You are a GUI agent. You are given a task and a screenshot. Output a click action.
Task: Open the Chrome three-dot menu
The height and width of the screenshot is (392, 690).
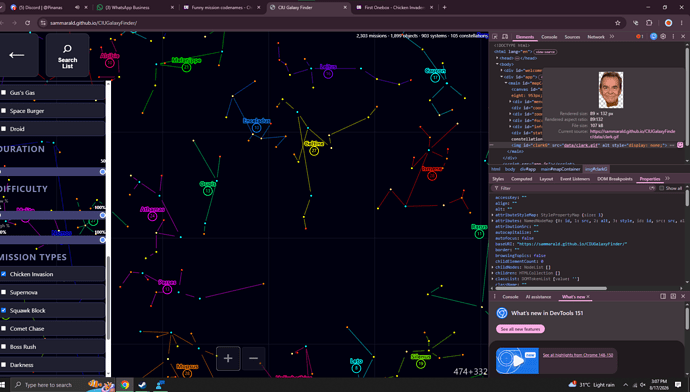(x=683, y=23)
